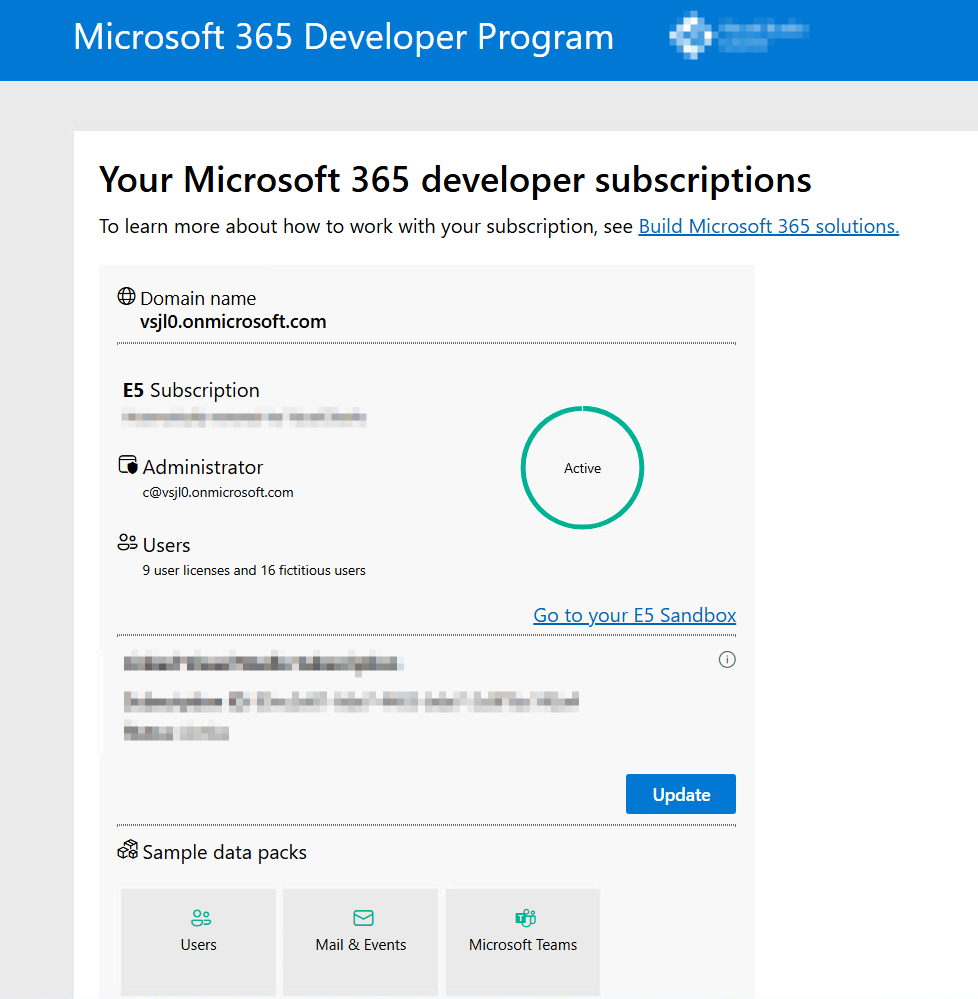This screenshot has width=978, height=999.
Task: Click the Microsoft 365 Developer Program title
Action: coord(343,36)
